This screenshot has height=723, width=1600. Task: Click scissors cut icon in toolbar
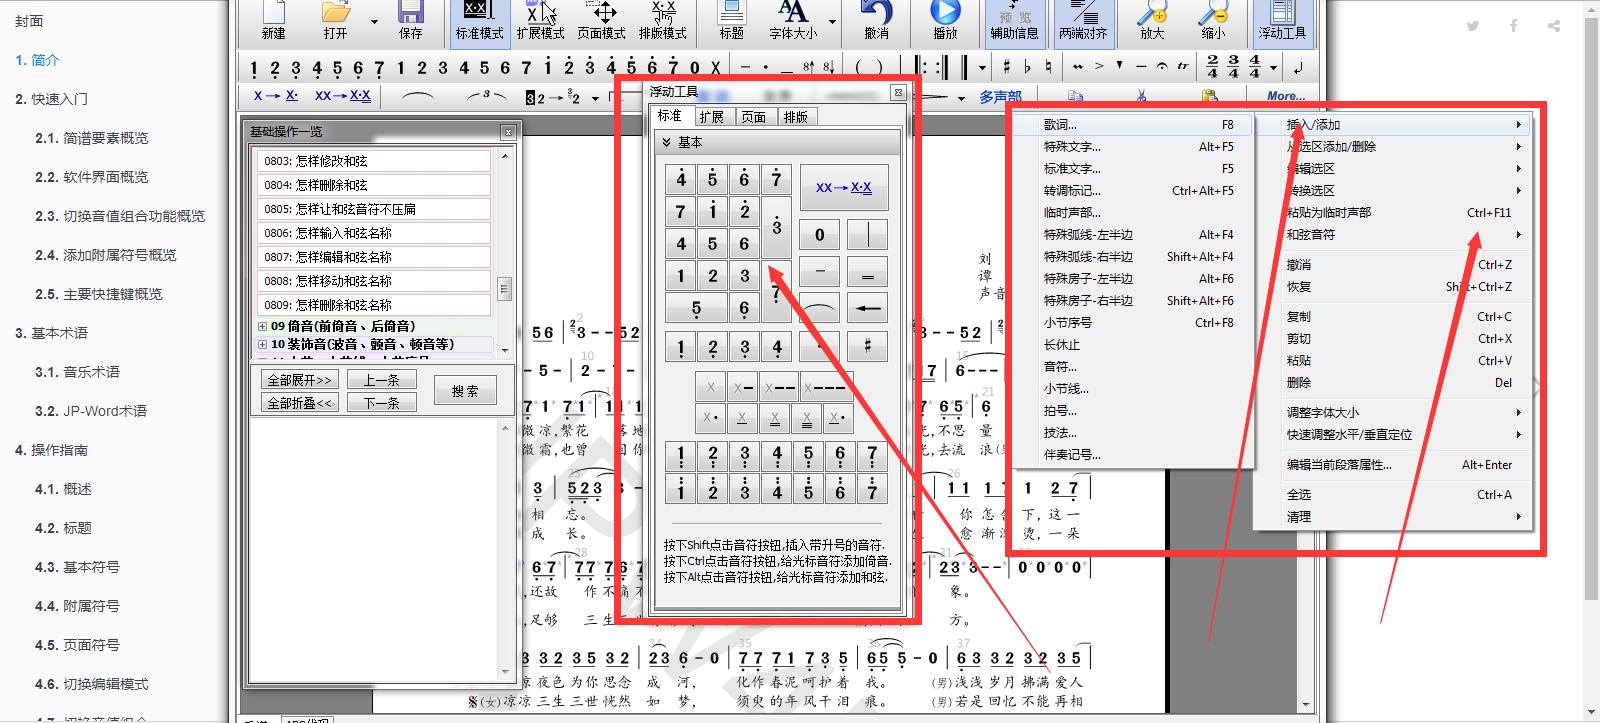pos(1141,96)
